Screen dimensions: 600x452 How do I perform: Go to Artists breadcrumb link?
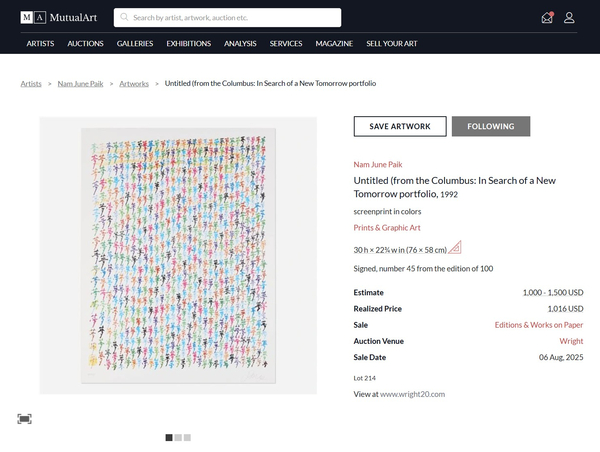[31, 83]
